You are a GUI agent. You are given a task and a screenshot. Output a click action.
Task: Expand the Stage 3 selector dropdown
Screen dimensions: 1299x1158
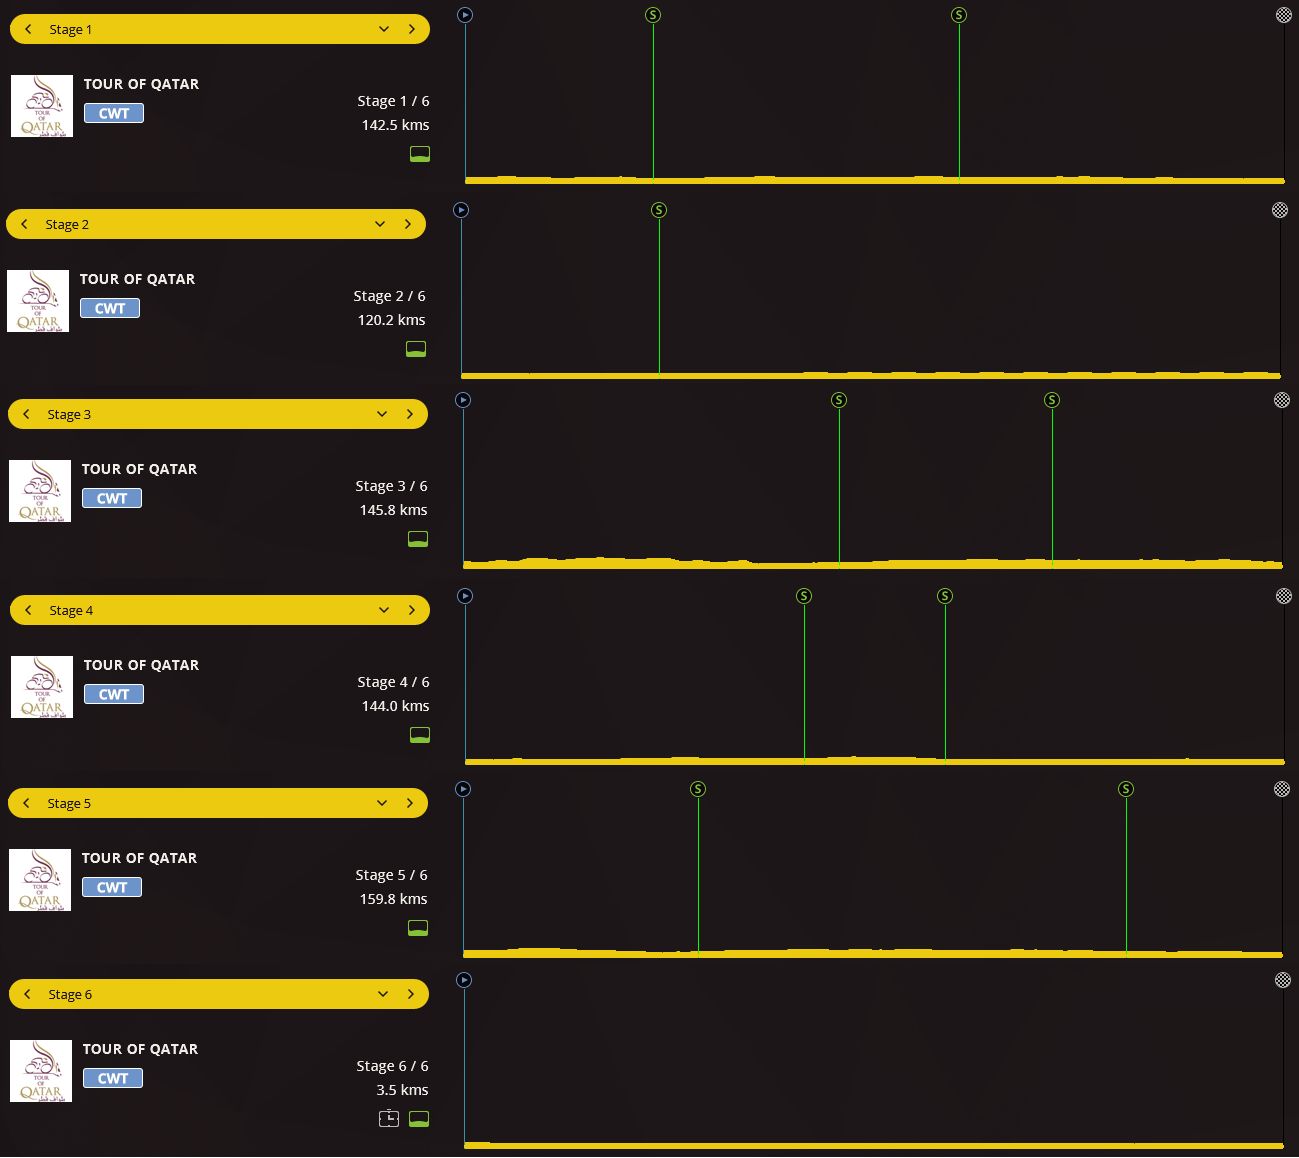tap(382, 414)
